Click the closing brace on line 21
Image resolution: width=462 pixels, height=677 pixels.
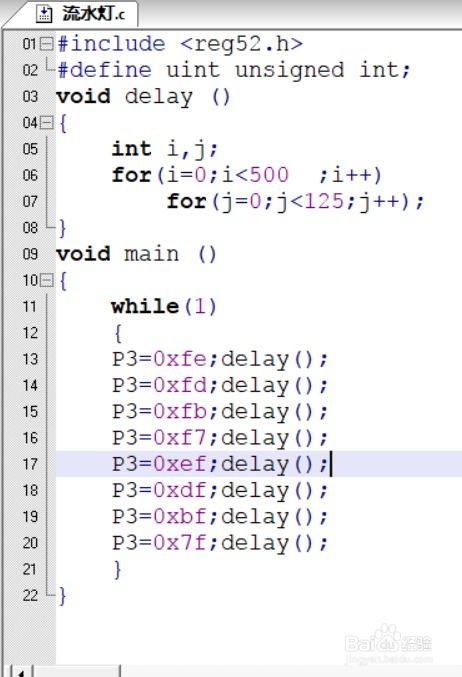tap(117, 569)
